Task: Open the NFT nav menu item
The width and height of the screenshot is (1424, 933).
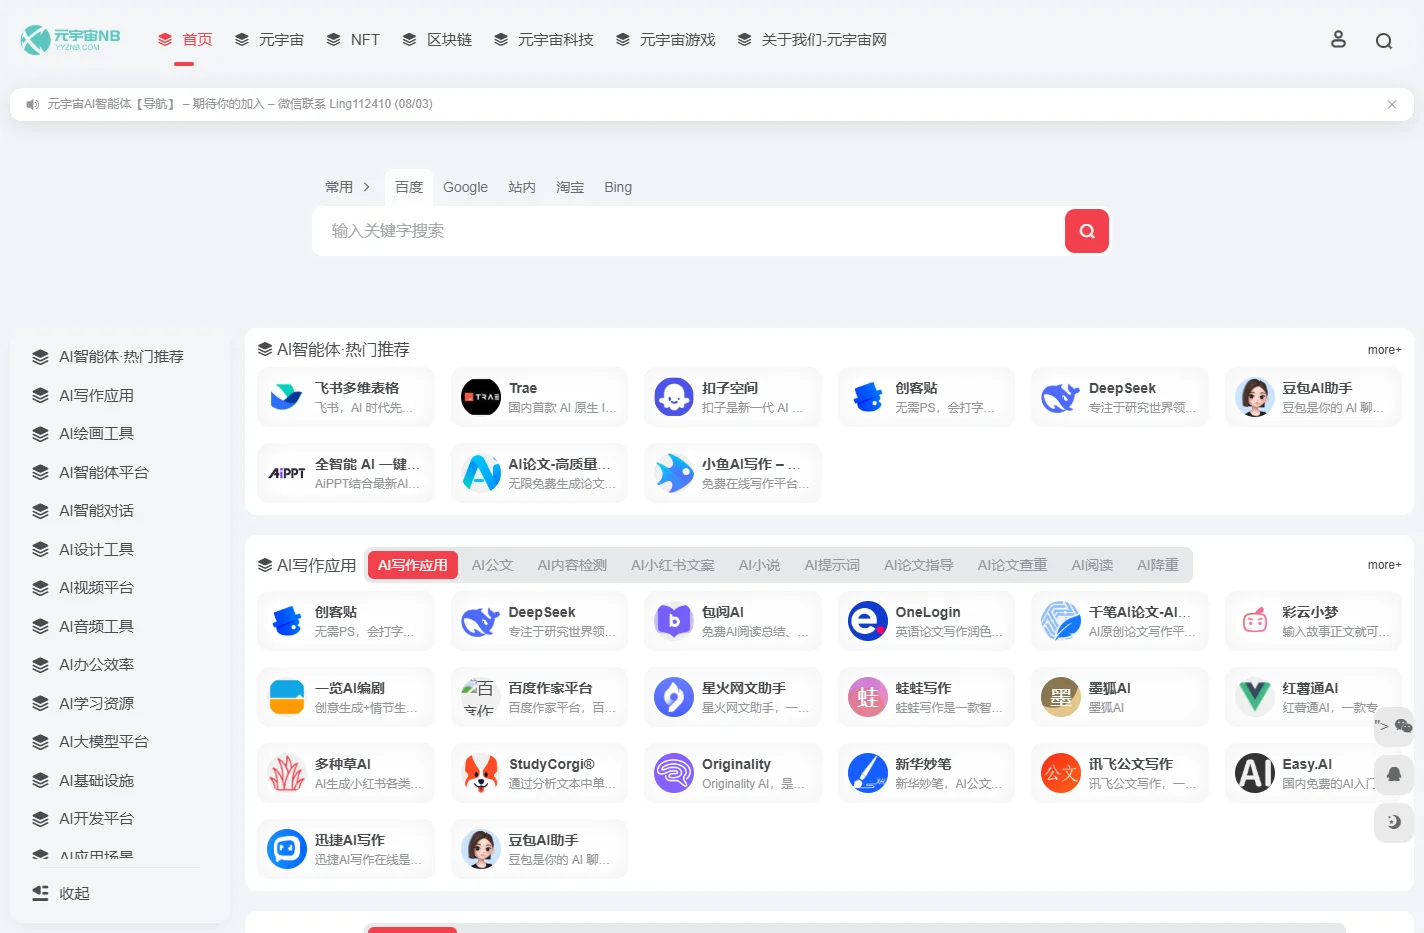Action: [353, 40]
